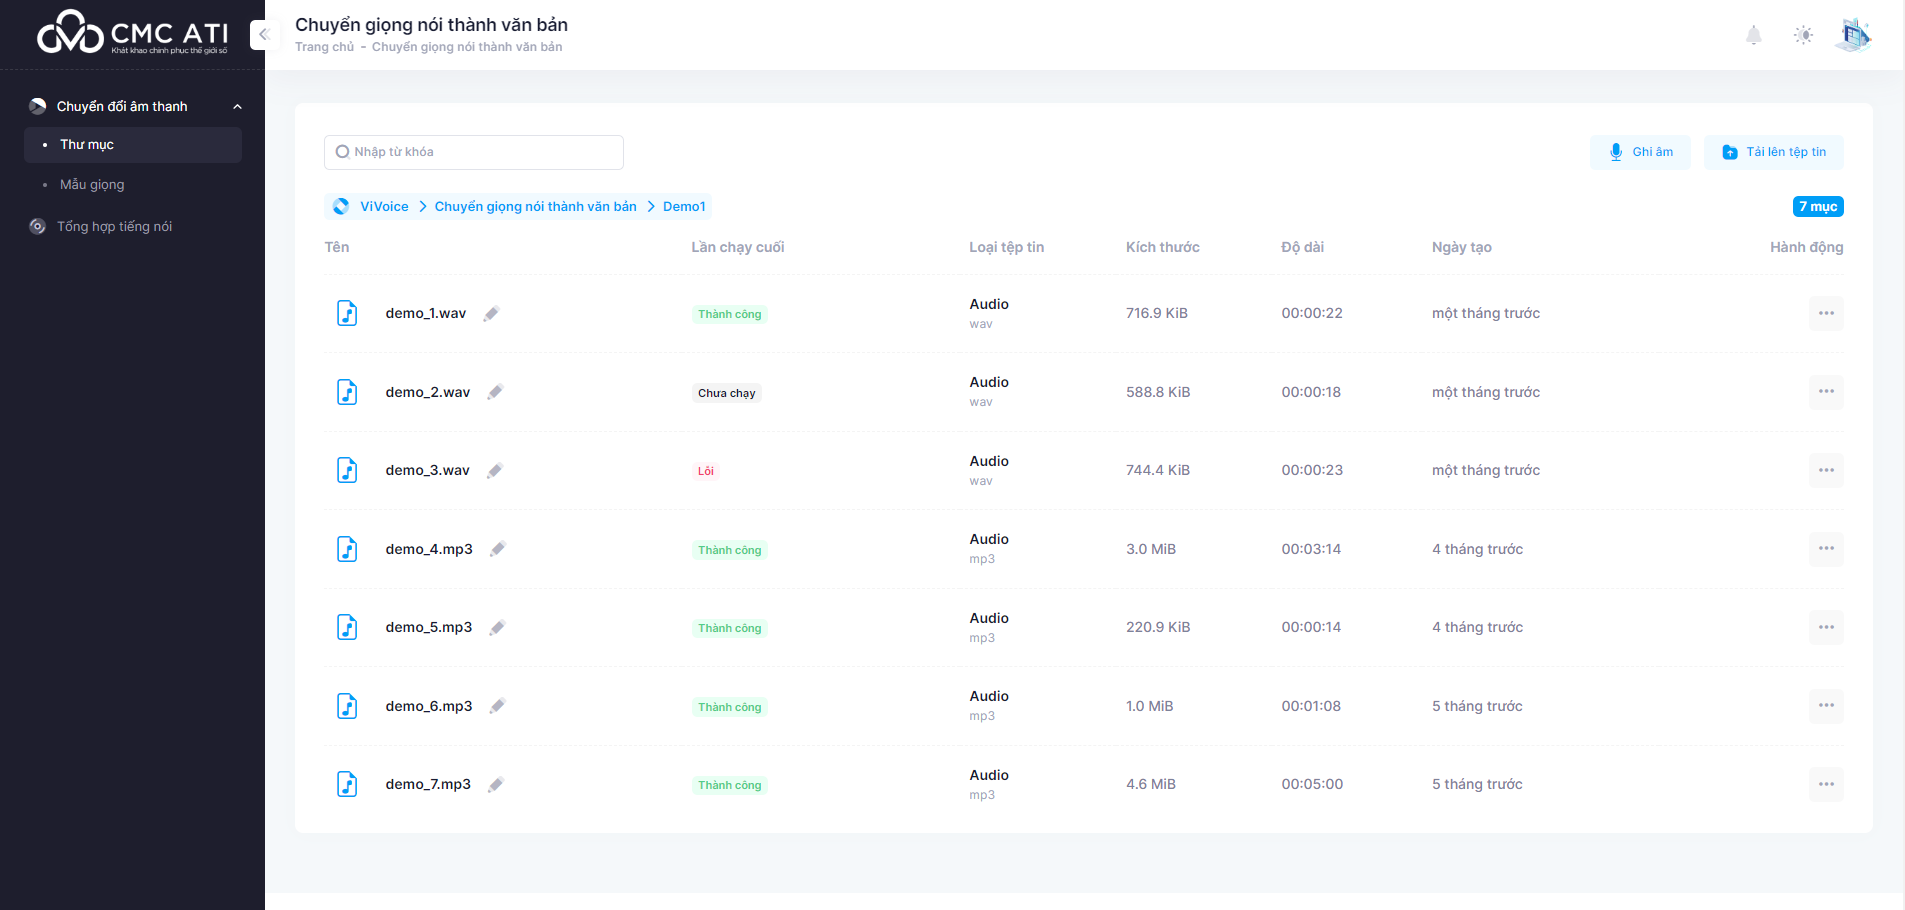Open actions menu for demo_2.wav row
This screenshot has width=1905, height=910.
[x=1825, y=392]
